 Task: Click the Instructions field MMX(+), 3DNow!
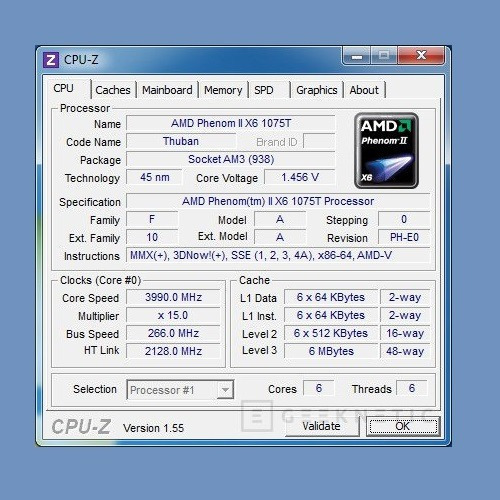pyautogui.click(x=278, y=255)
